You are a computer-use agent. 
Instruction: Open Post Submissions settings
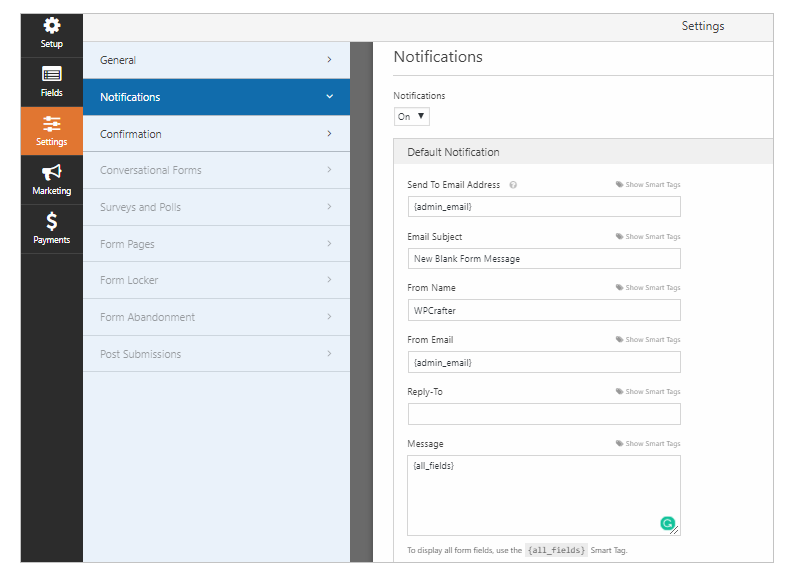tap(216, 354)
